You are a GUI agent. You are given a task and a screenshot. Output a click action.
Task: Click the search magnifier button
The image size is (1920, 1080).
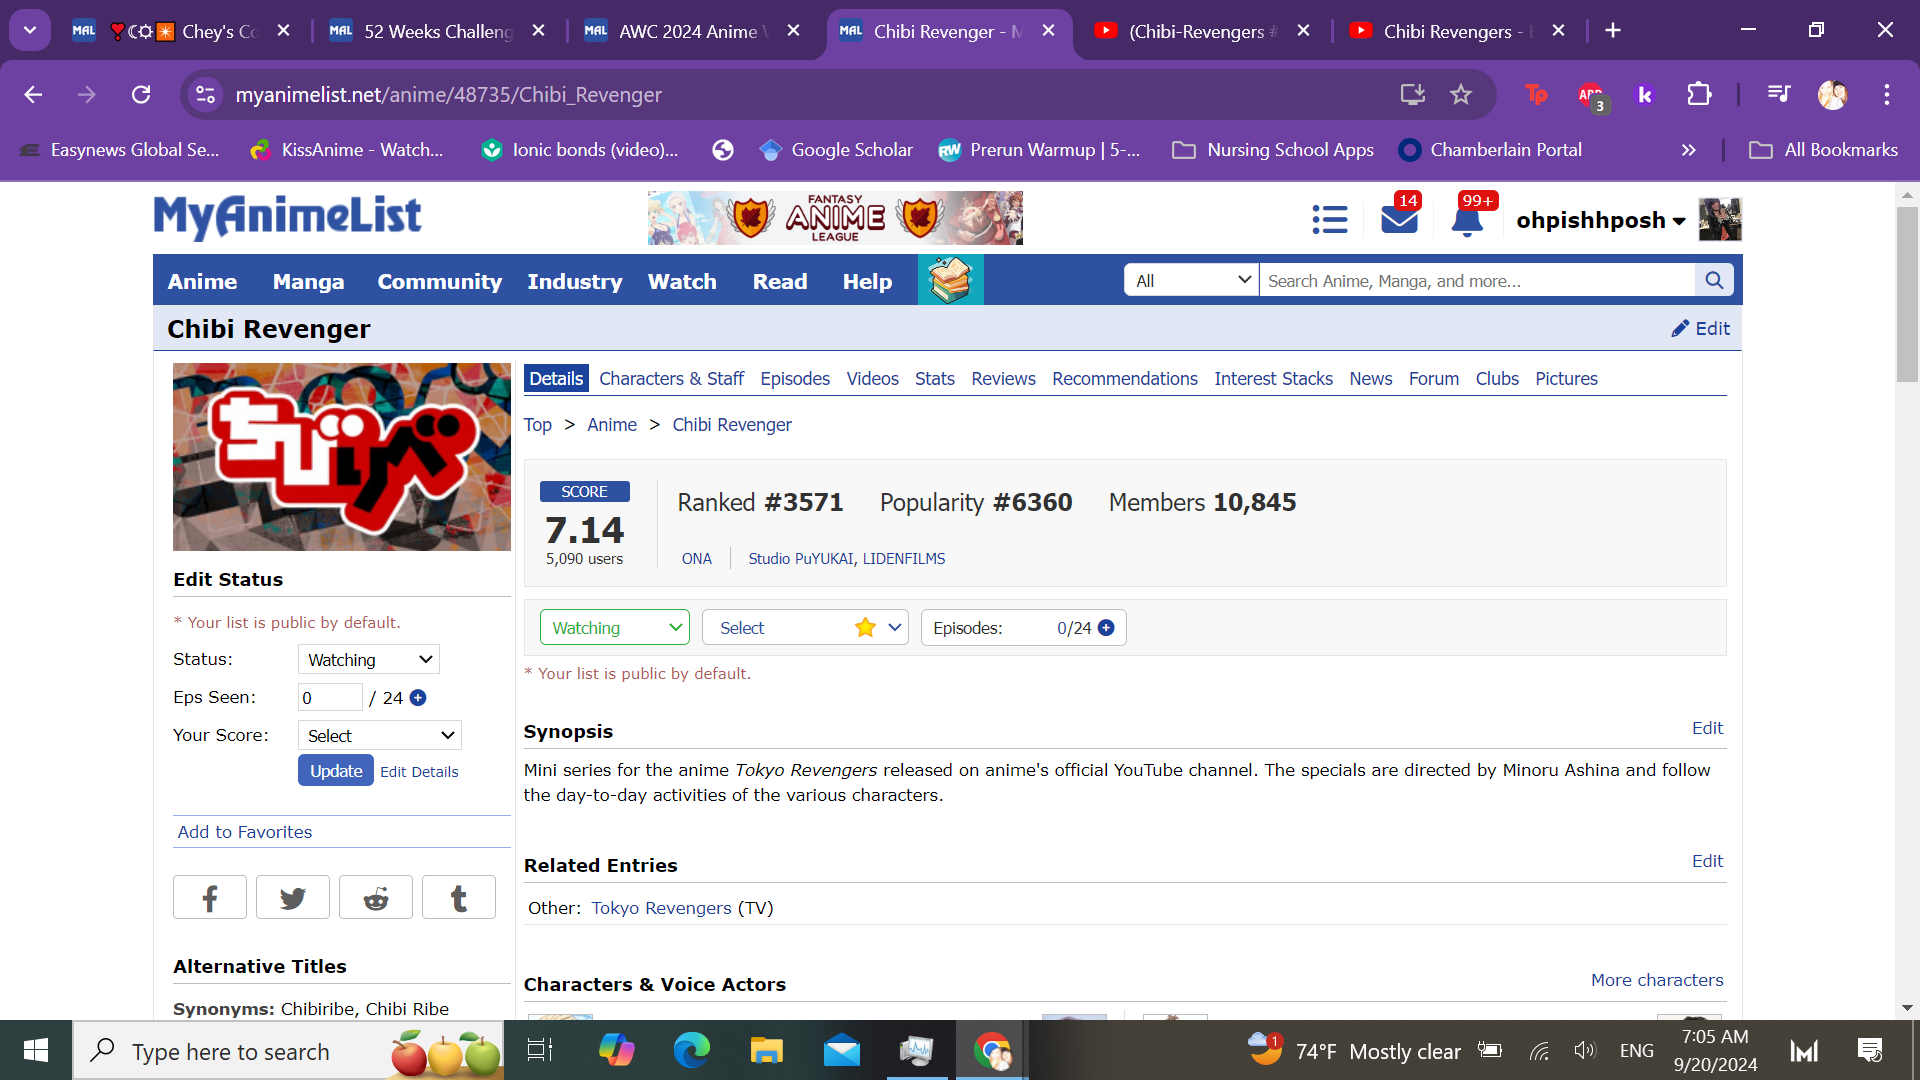click(x=1714, y=281)
